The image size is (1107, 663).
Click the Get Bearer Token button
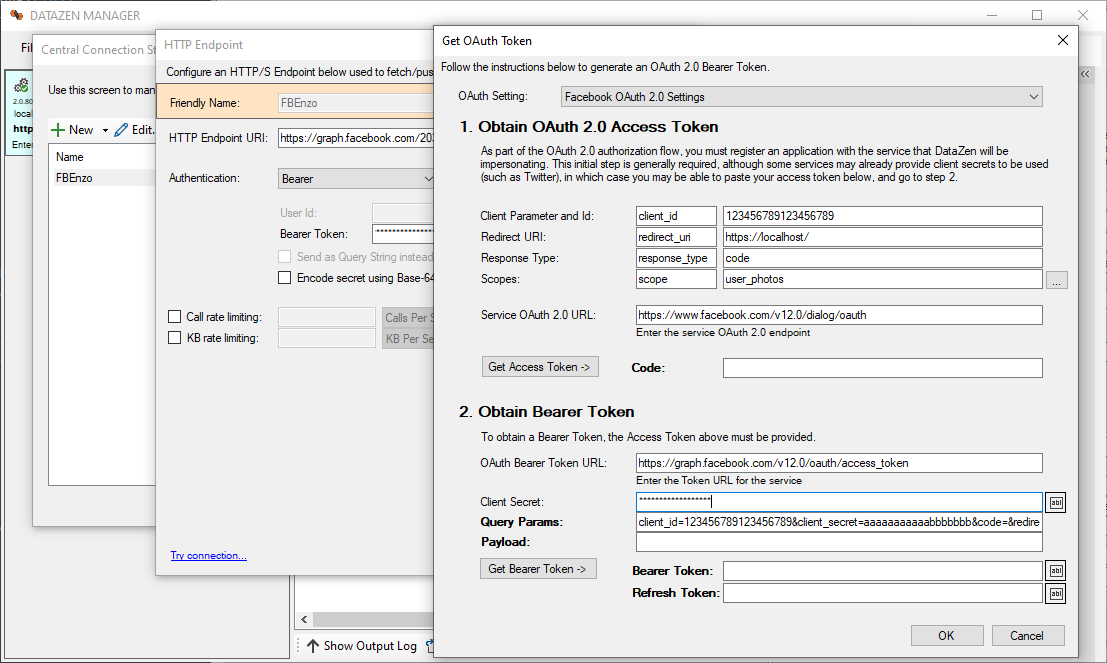point(538,569)
